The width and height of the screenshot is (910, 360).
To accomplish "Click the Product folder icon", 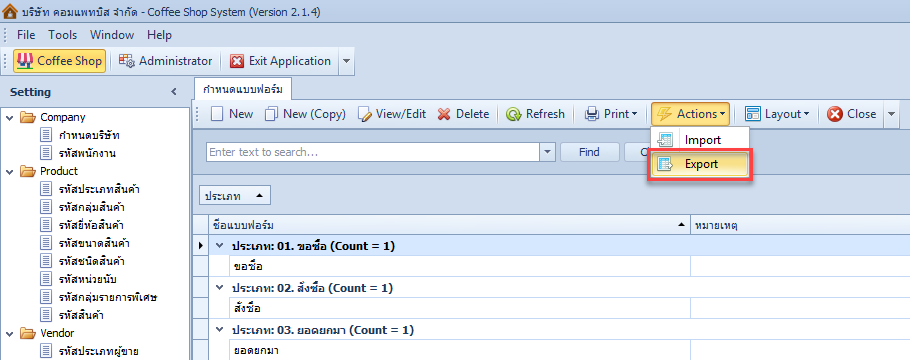I will tap(27, 171).
